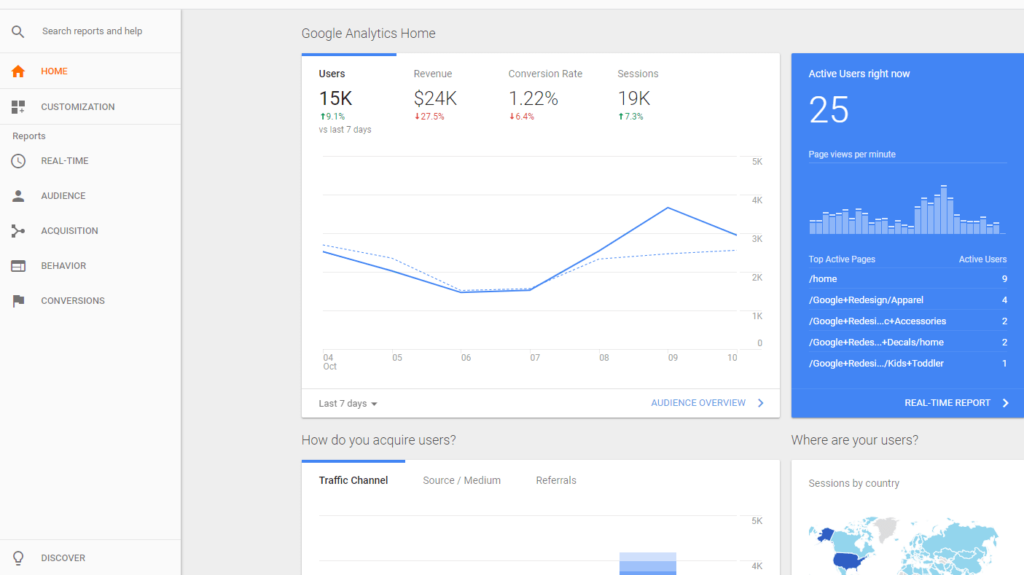This screenshot has height=575, width=1024.
Task: Click the traffic channel stacked bar
Action: click(648, 564)
